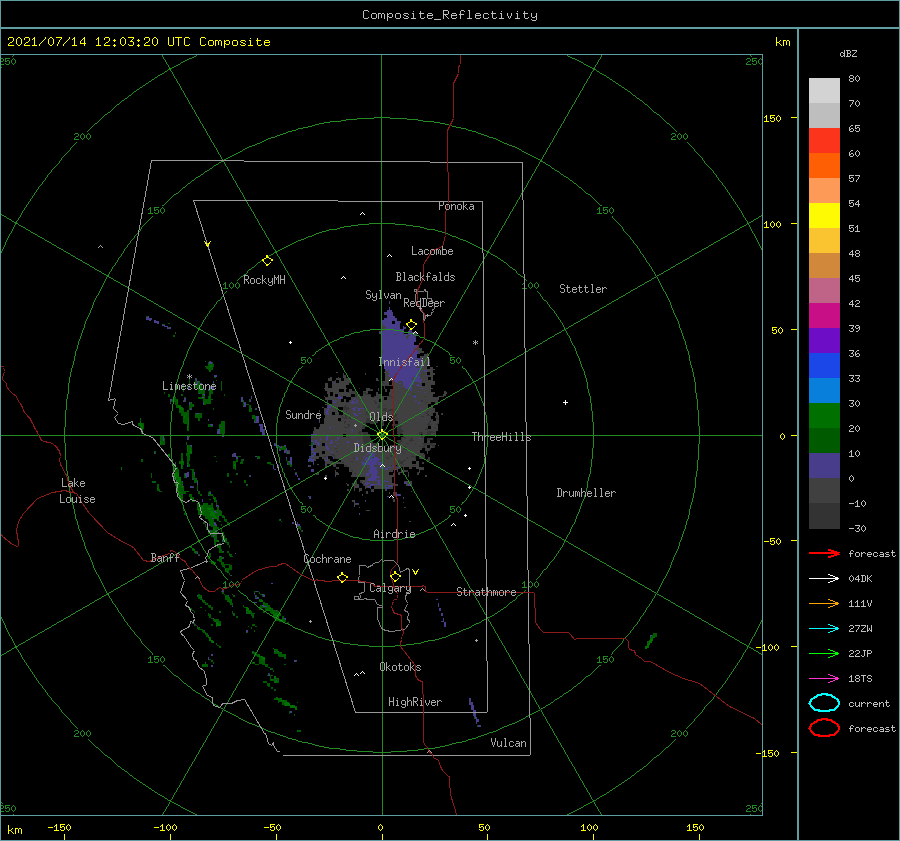This screenshot has width=900, height=841.
Task: Select the cyan 27ZW arrow icon
Action: click(x=824, y=629)
